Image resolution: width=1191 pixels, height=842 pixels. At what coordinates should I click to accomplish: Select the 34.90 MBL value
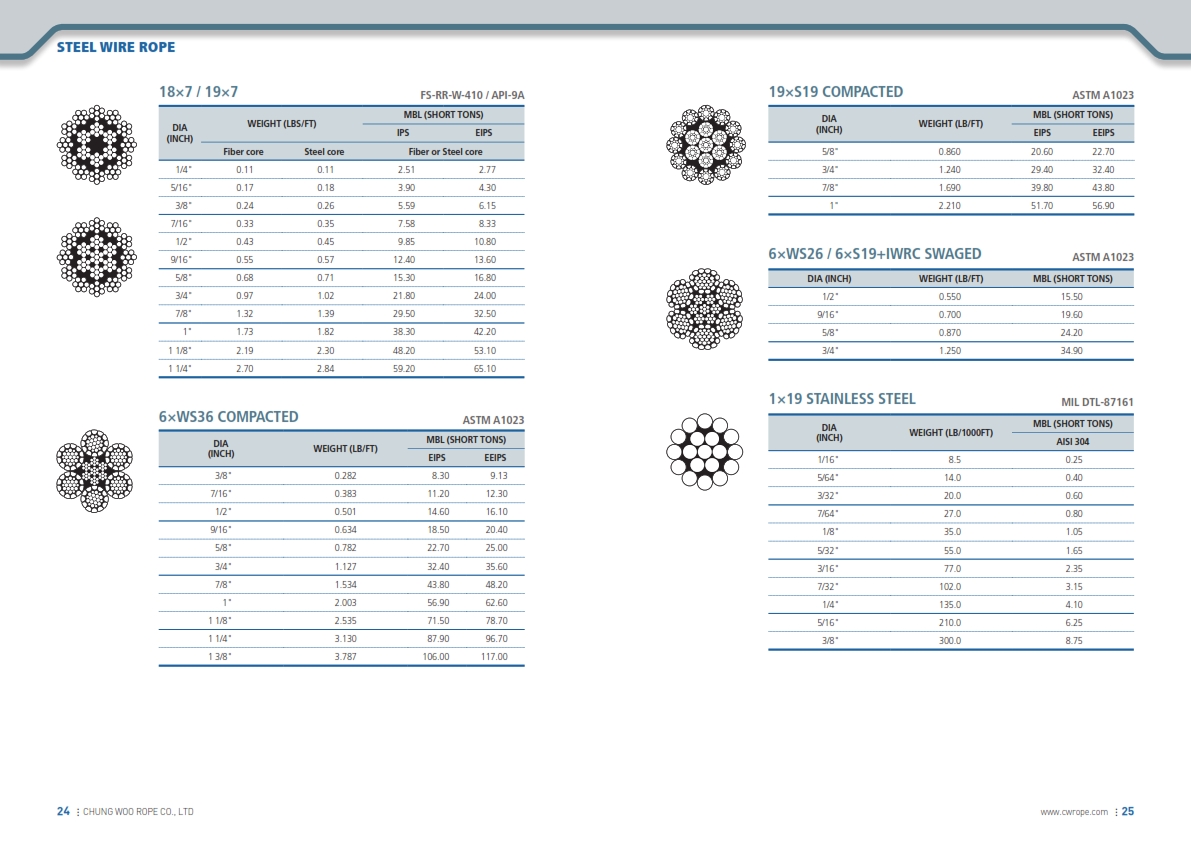click(1072, 351)
